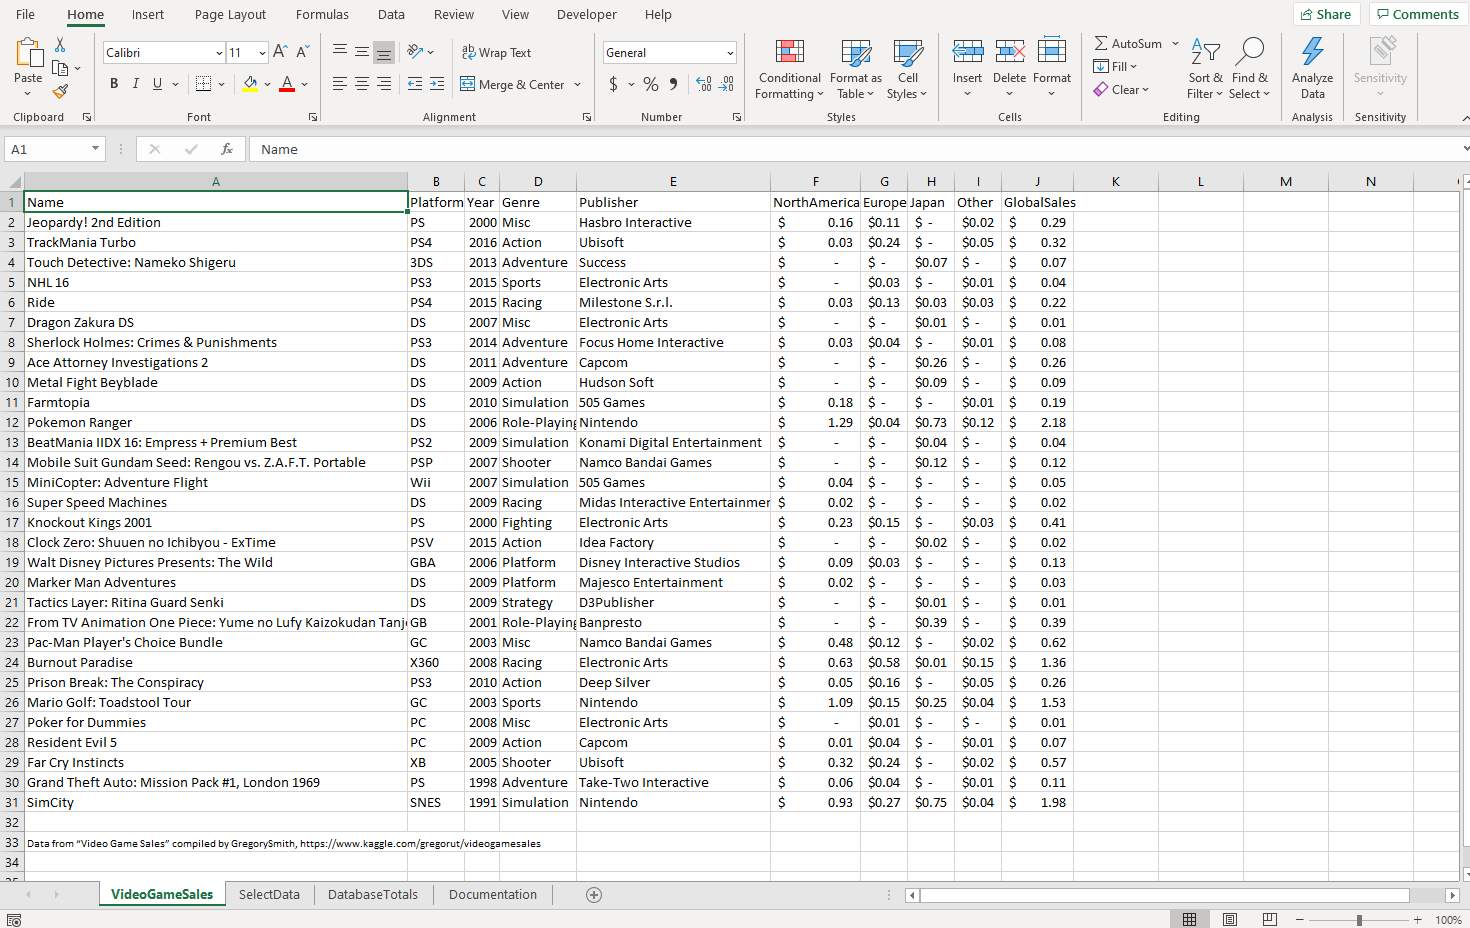The height and width of the screenshot is (928, 1470).
Task: Decrease the cell indent
Action: tap(415, 84)
